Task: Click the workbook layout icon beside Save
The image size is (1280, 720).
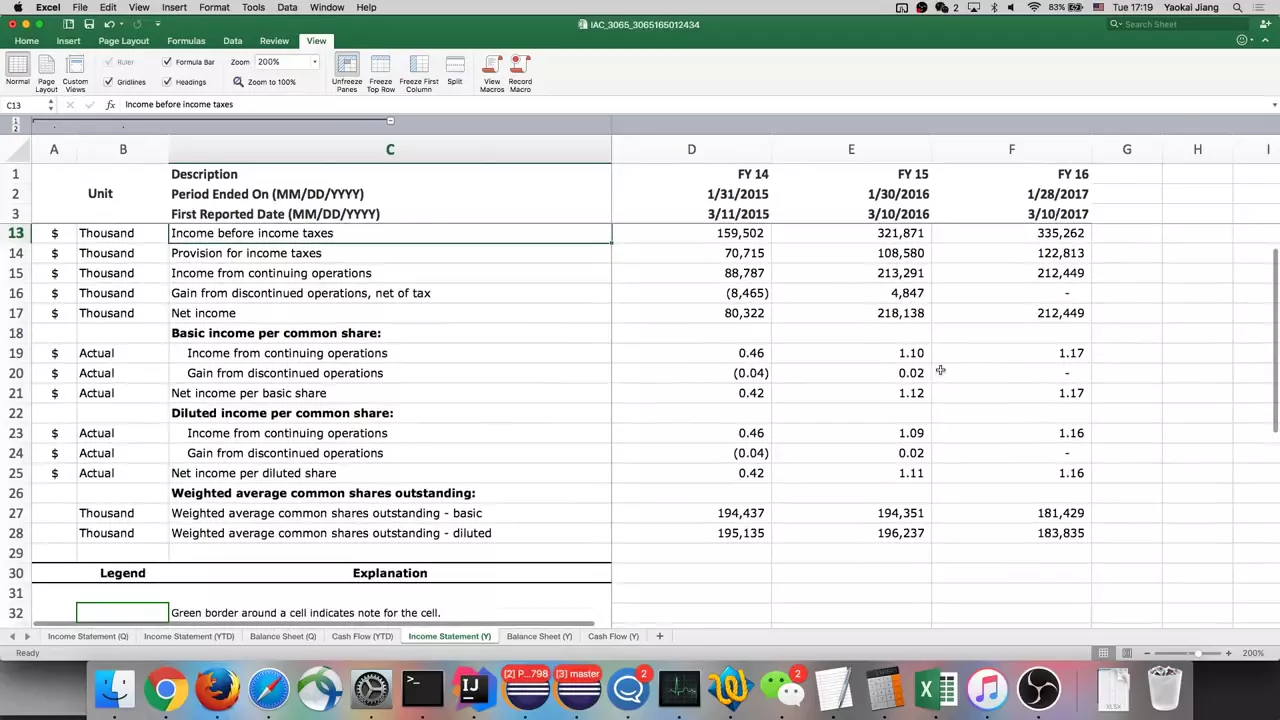Action: [x=68, y=24]
